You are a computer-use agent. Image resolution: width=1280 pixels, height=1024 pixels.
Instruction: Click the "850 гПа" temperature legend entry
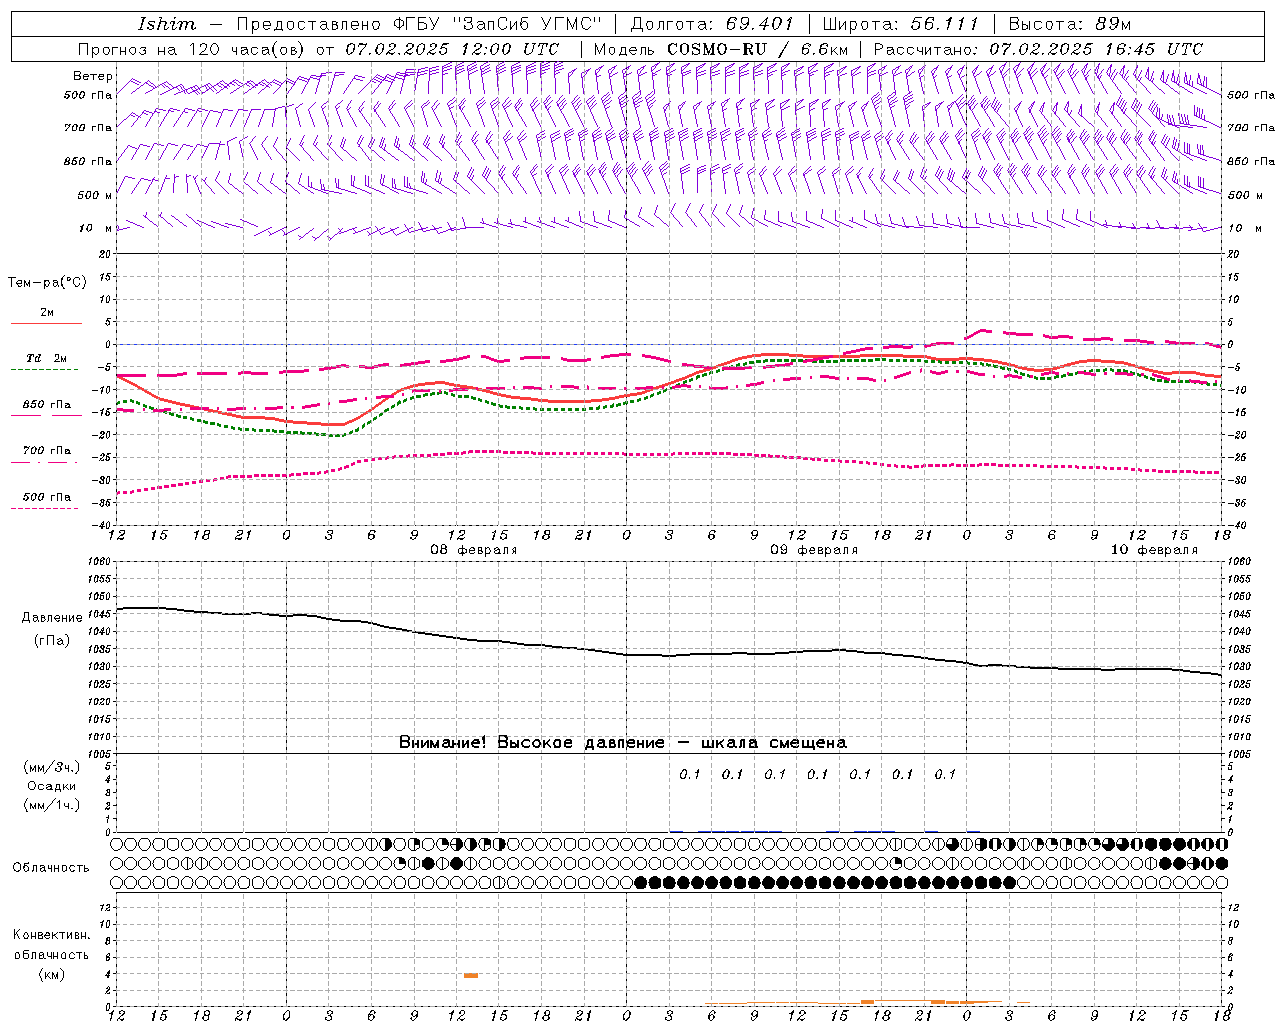(46, 405)
